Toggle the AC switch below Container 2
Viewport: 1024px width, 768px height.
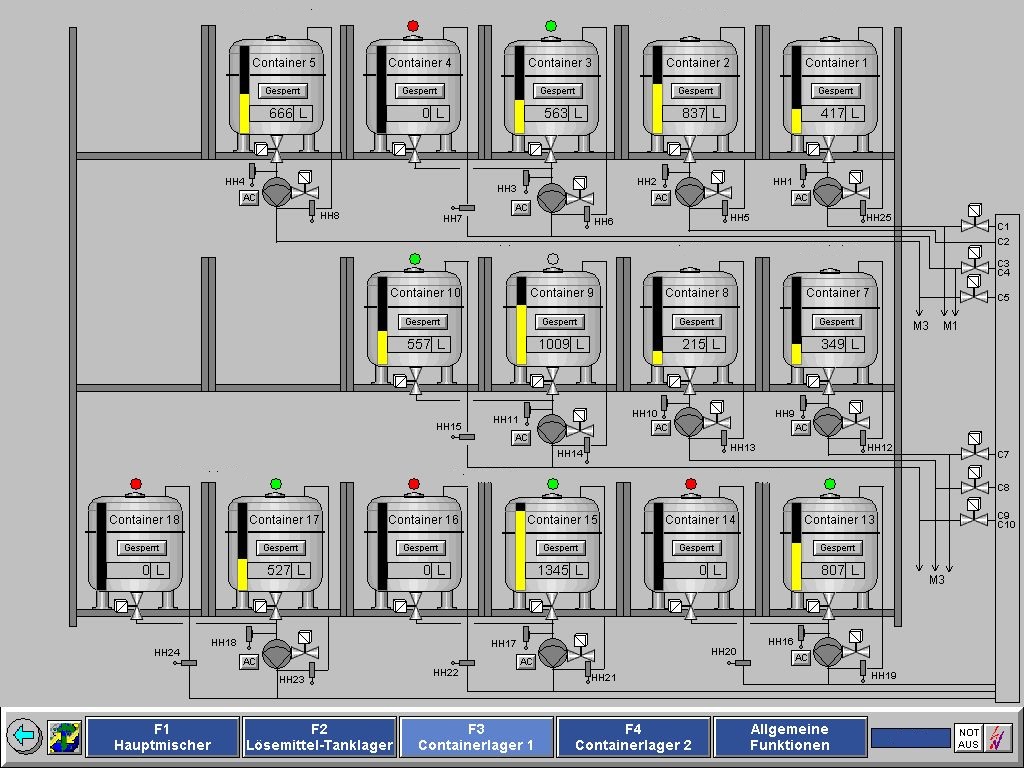661,198
